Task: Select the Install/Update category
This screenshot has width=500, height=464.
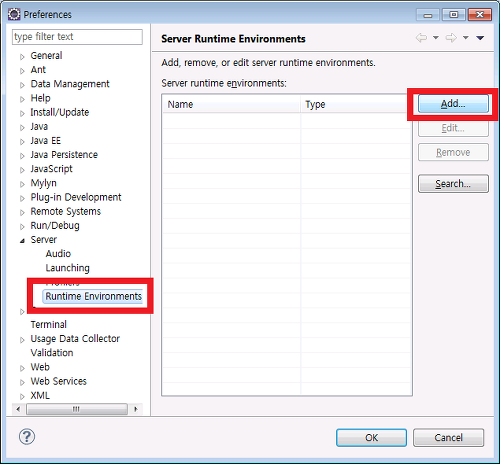Action: point(60,112)
